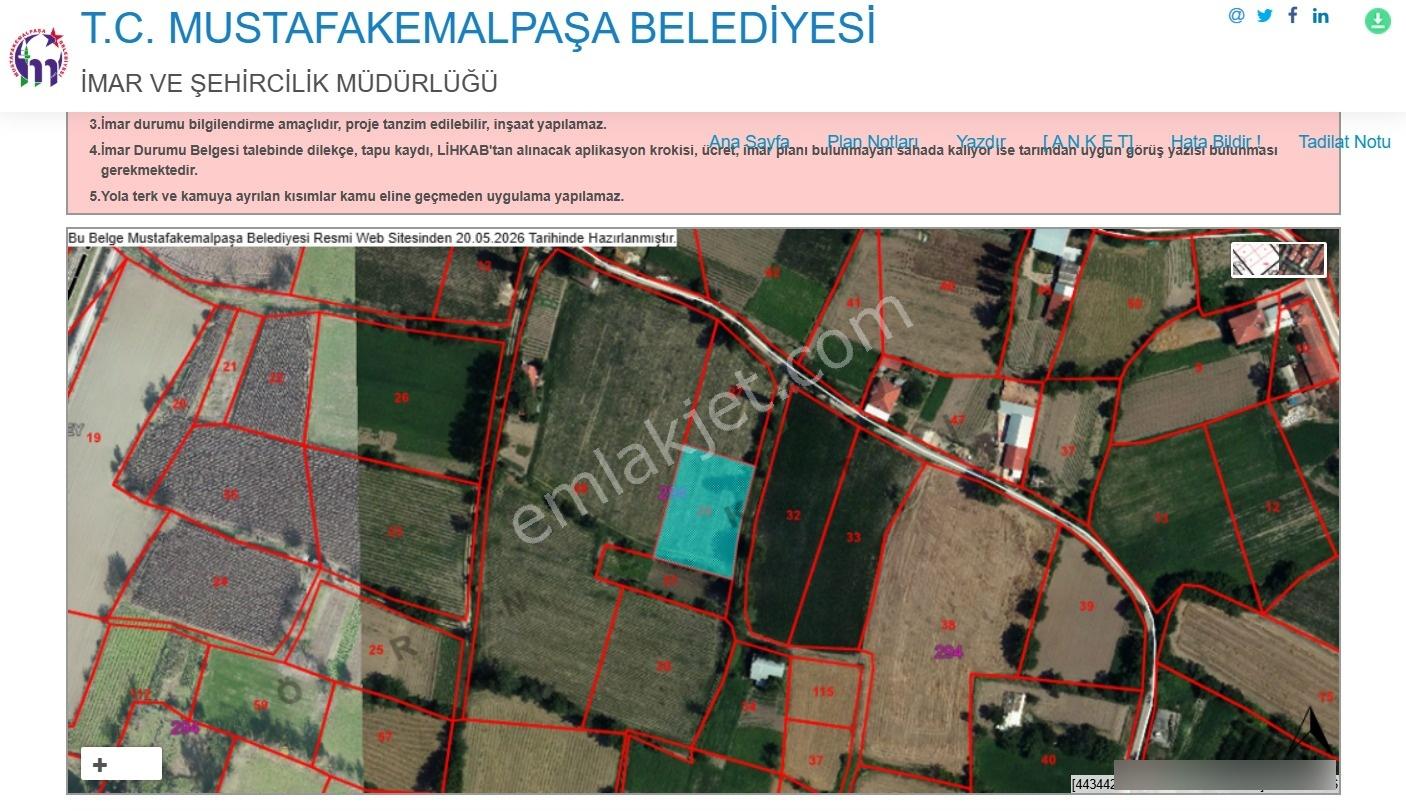Choose Yazdır to print
The image size is (1406, 811).
(981, 142)
